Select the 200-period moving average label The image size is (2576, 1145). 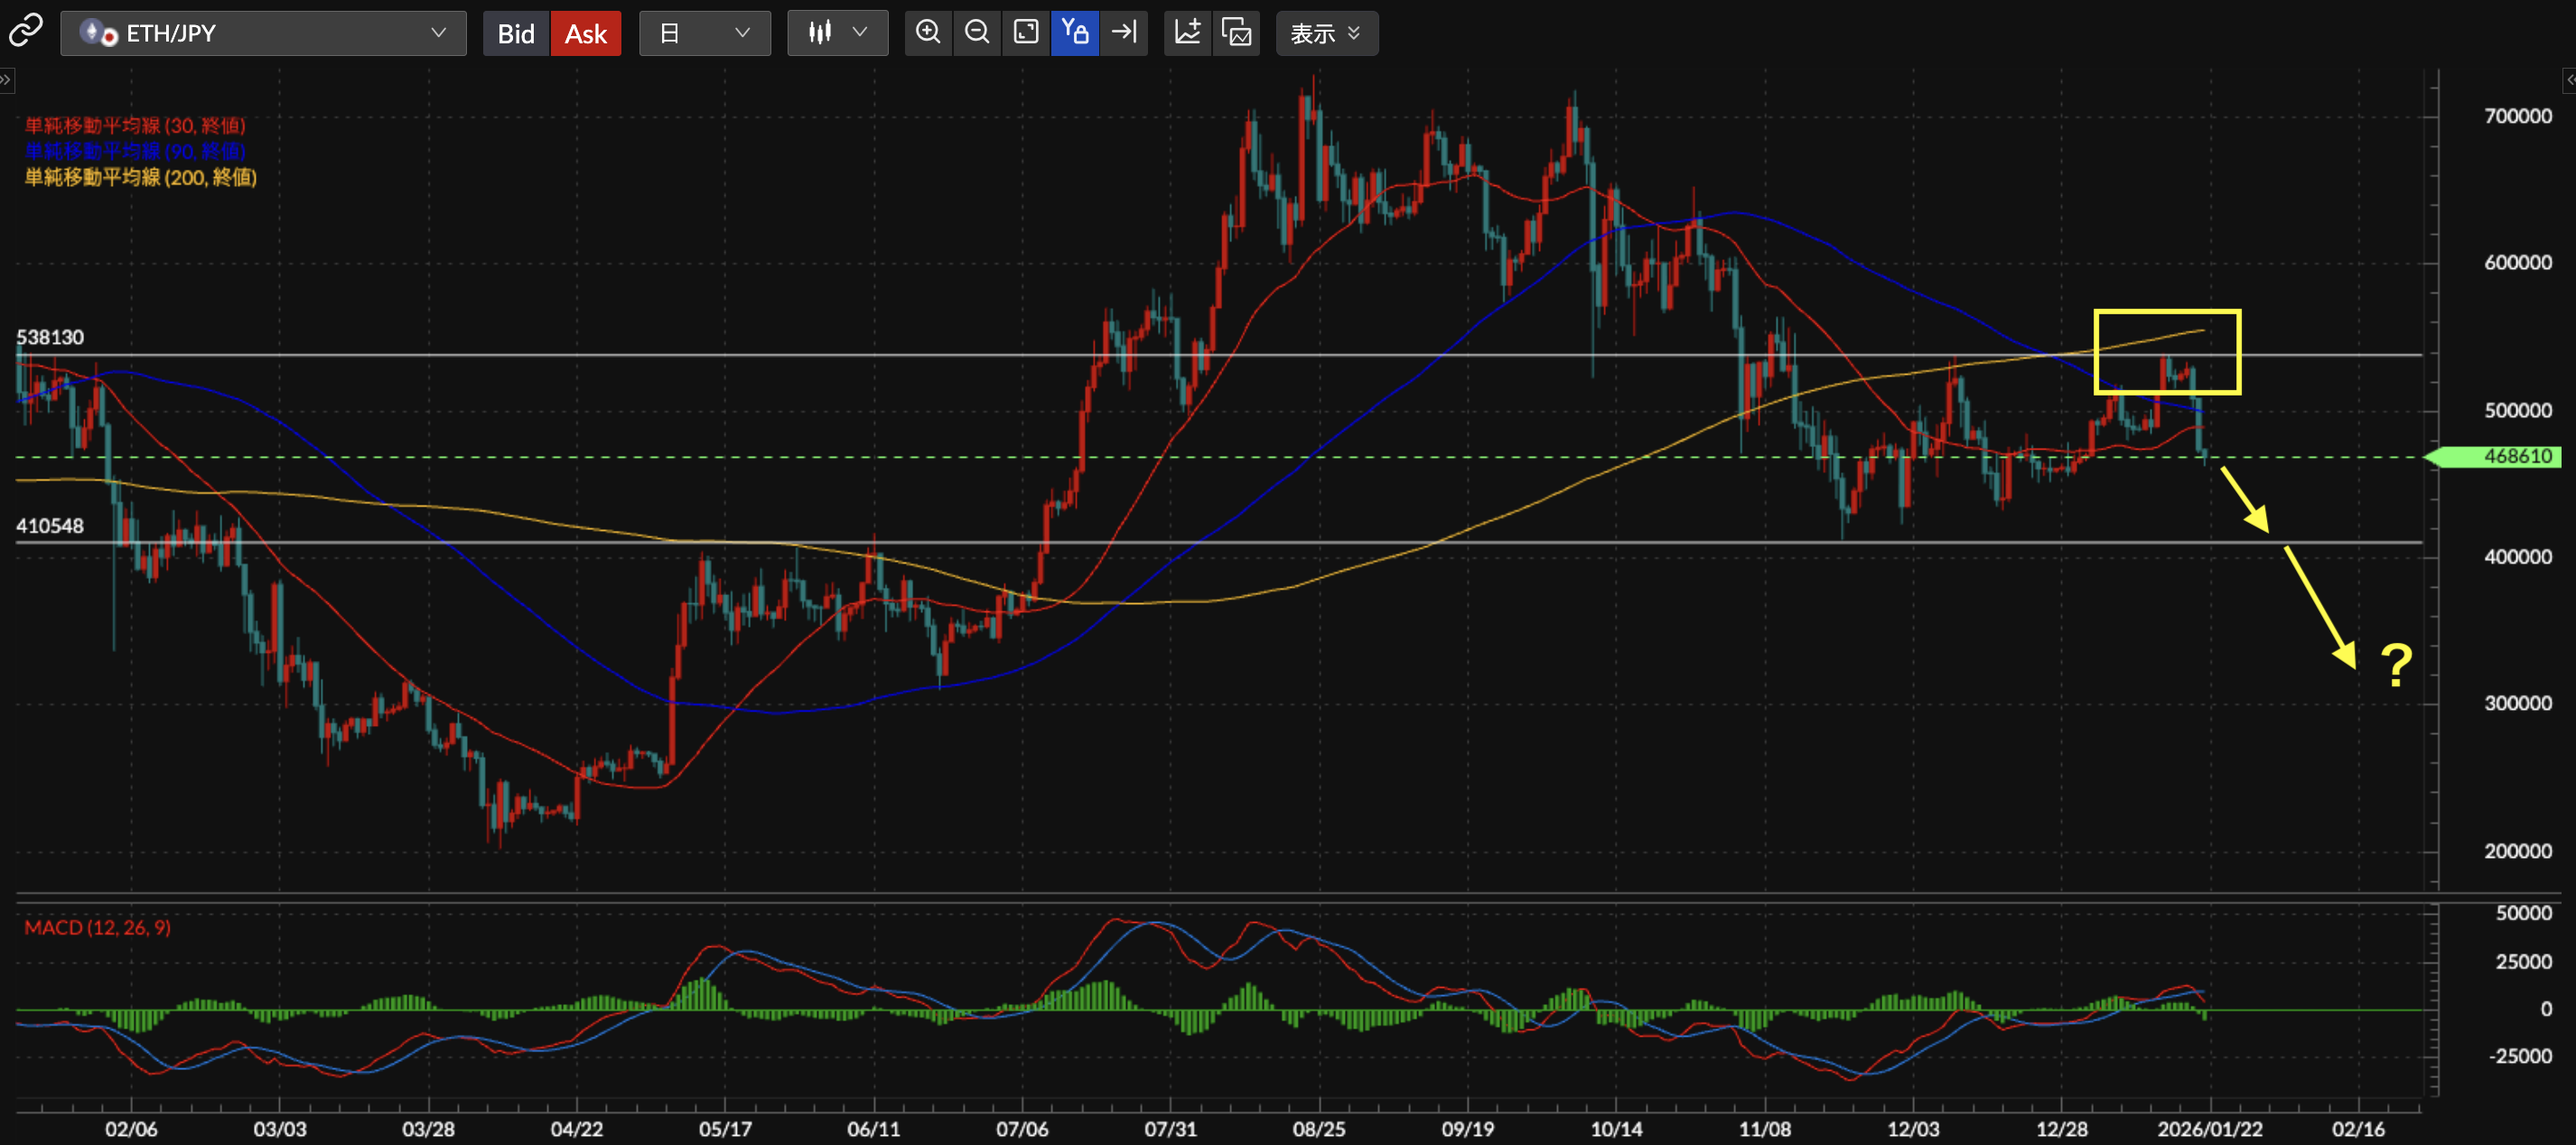(x=140, y=177)
